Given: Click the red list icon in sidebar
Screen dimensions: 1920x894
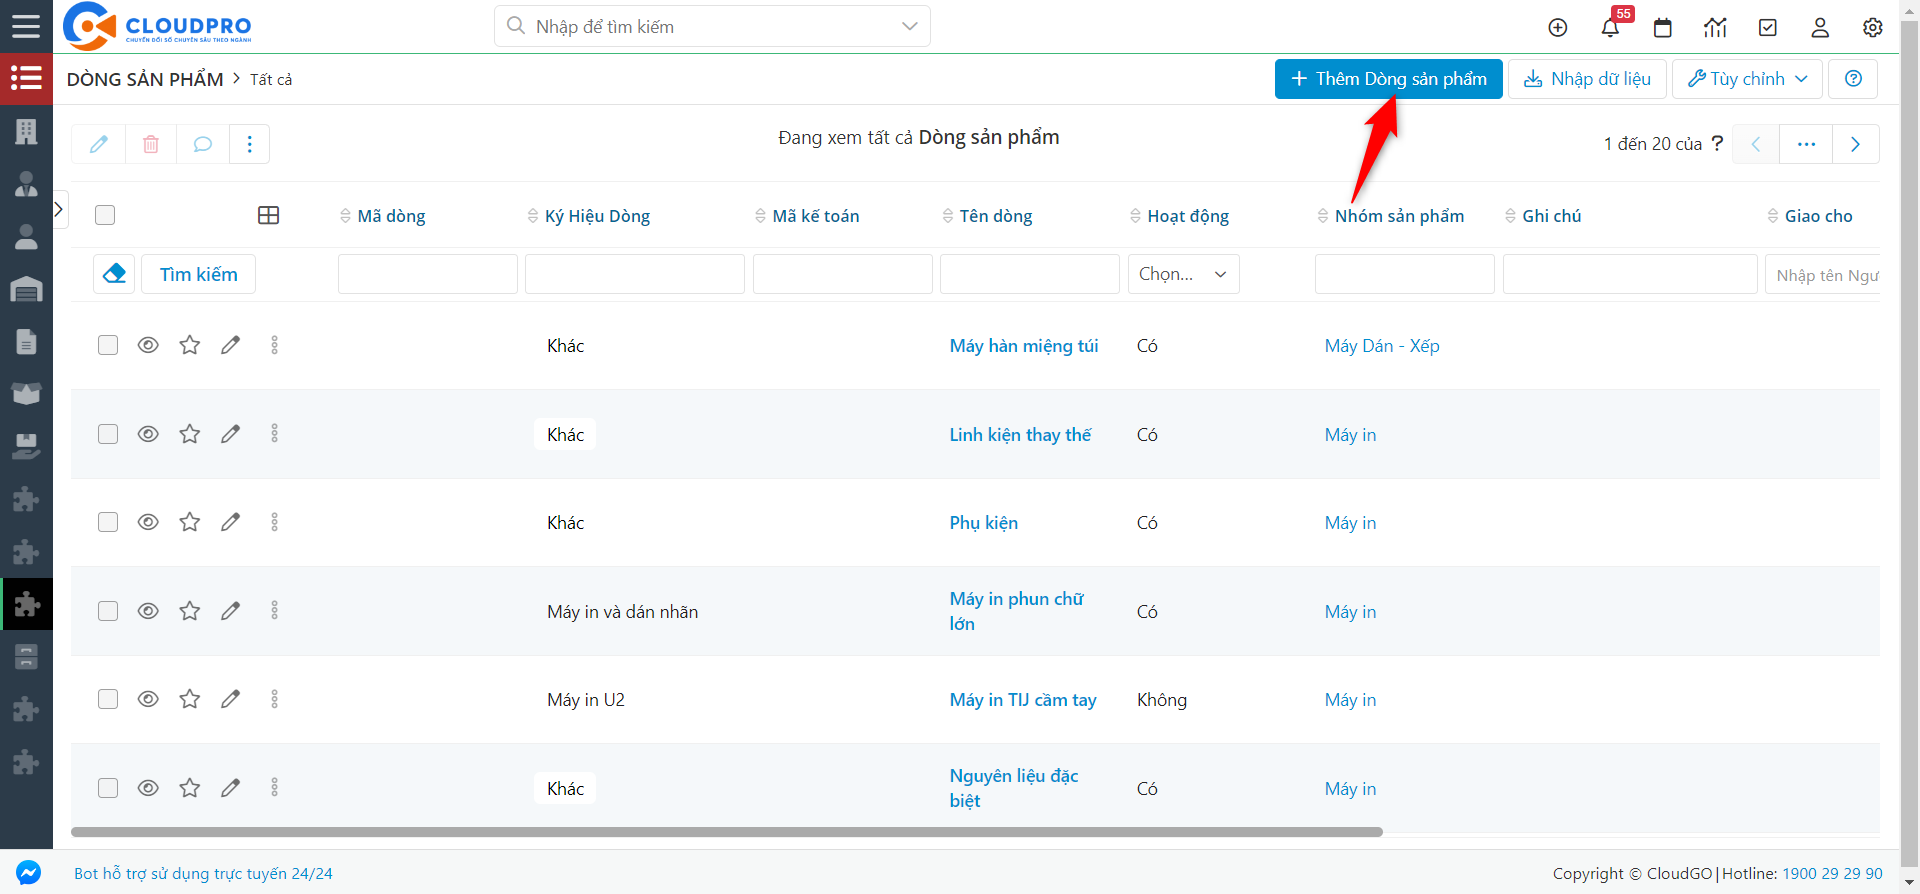Looking at the screenshot, I should point(26,79).
